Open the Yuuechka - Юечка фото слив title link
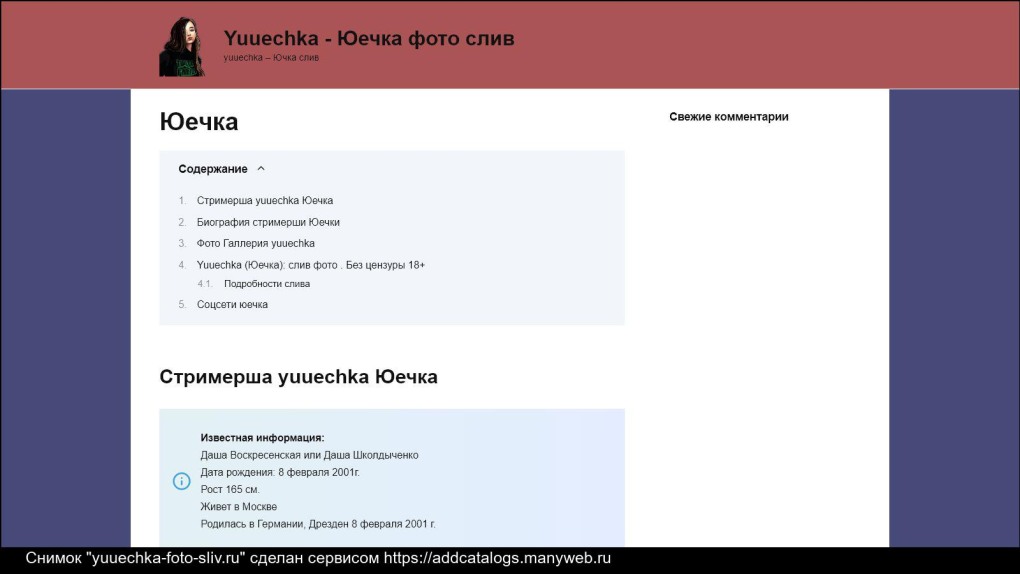Image resolution: width=1020 pixels, height=574 pixels. (x=369, y=38)
